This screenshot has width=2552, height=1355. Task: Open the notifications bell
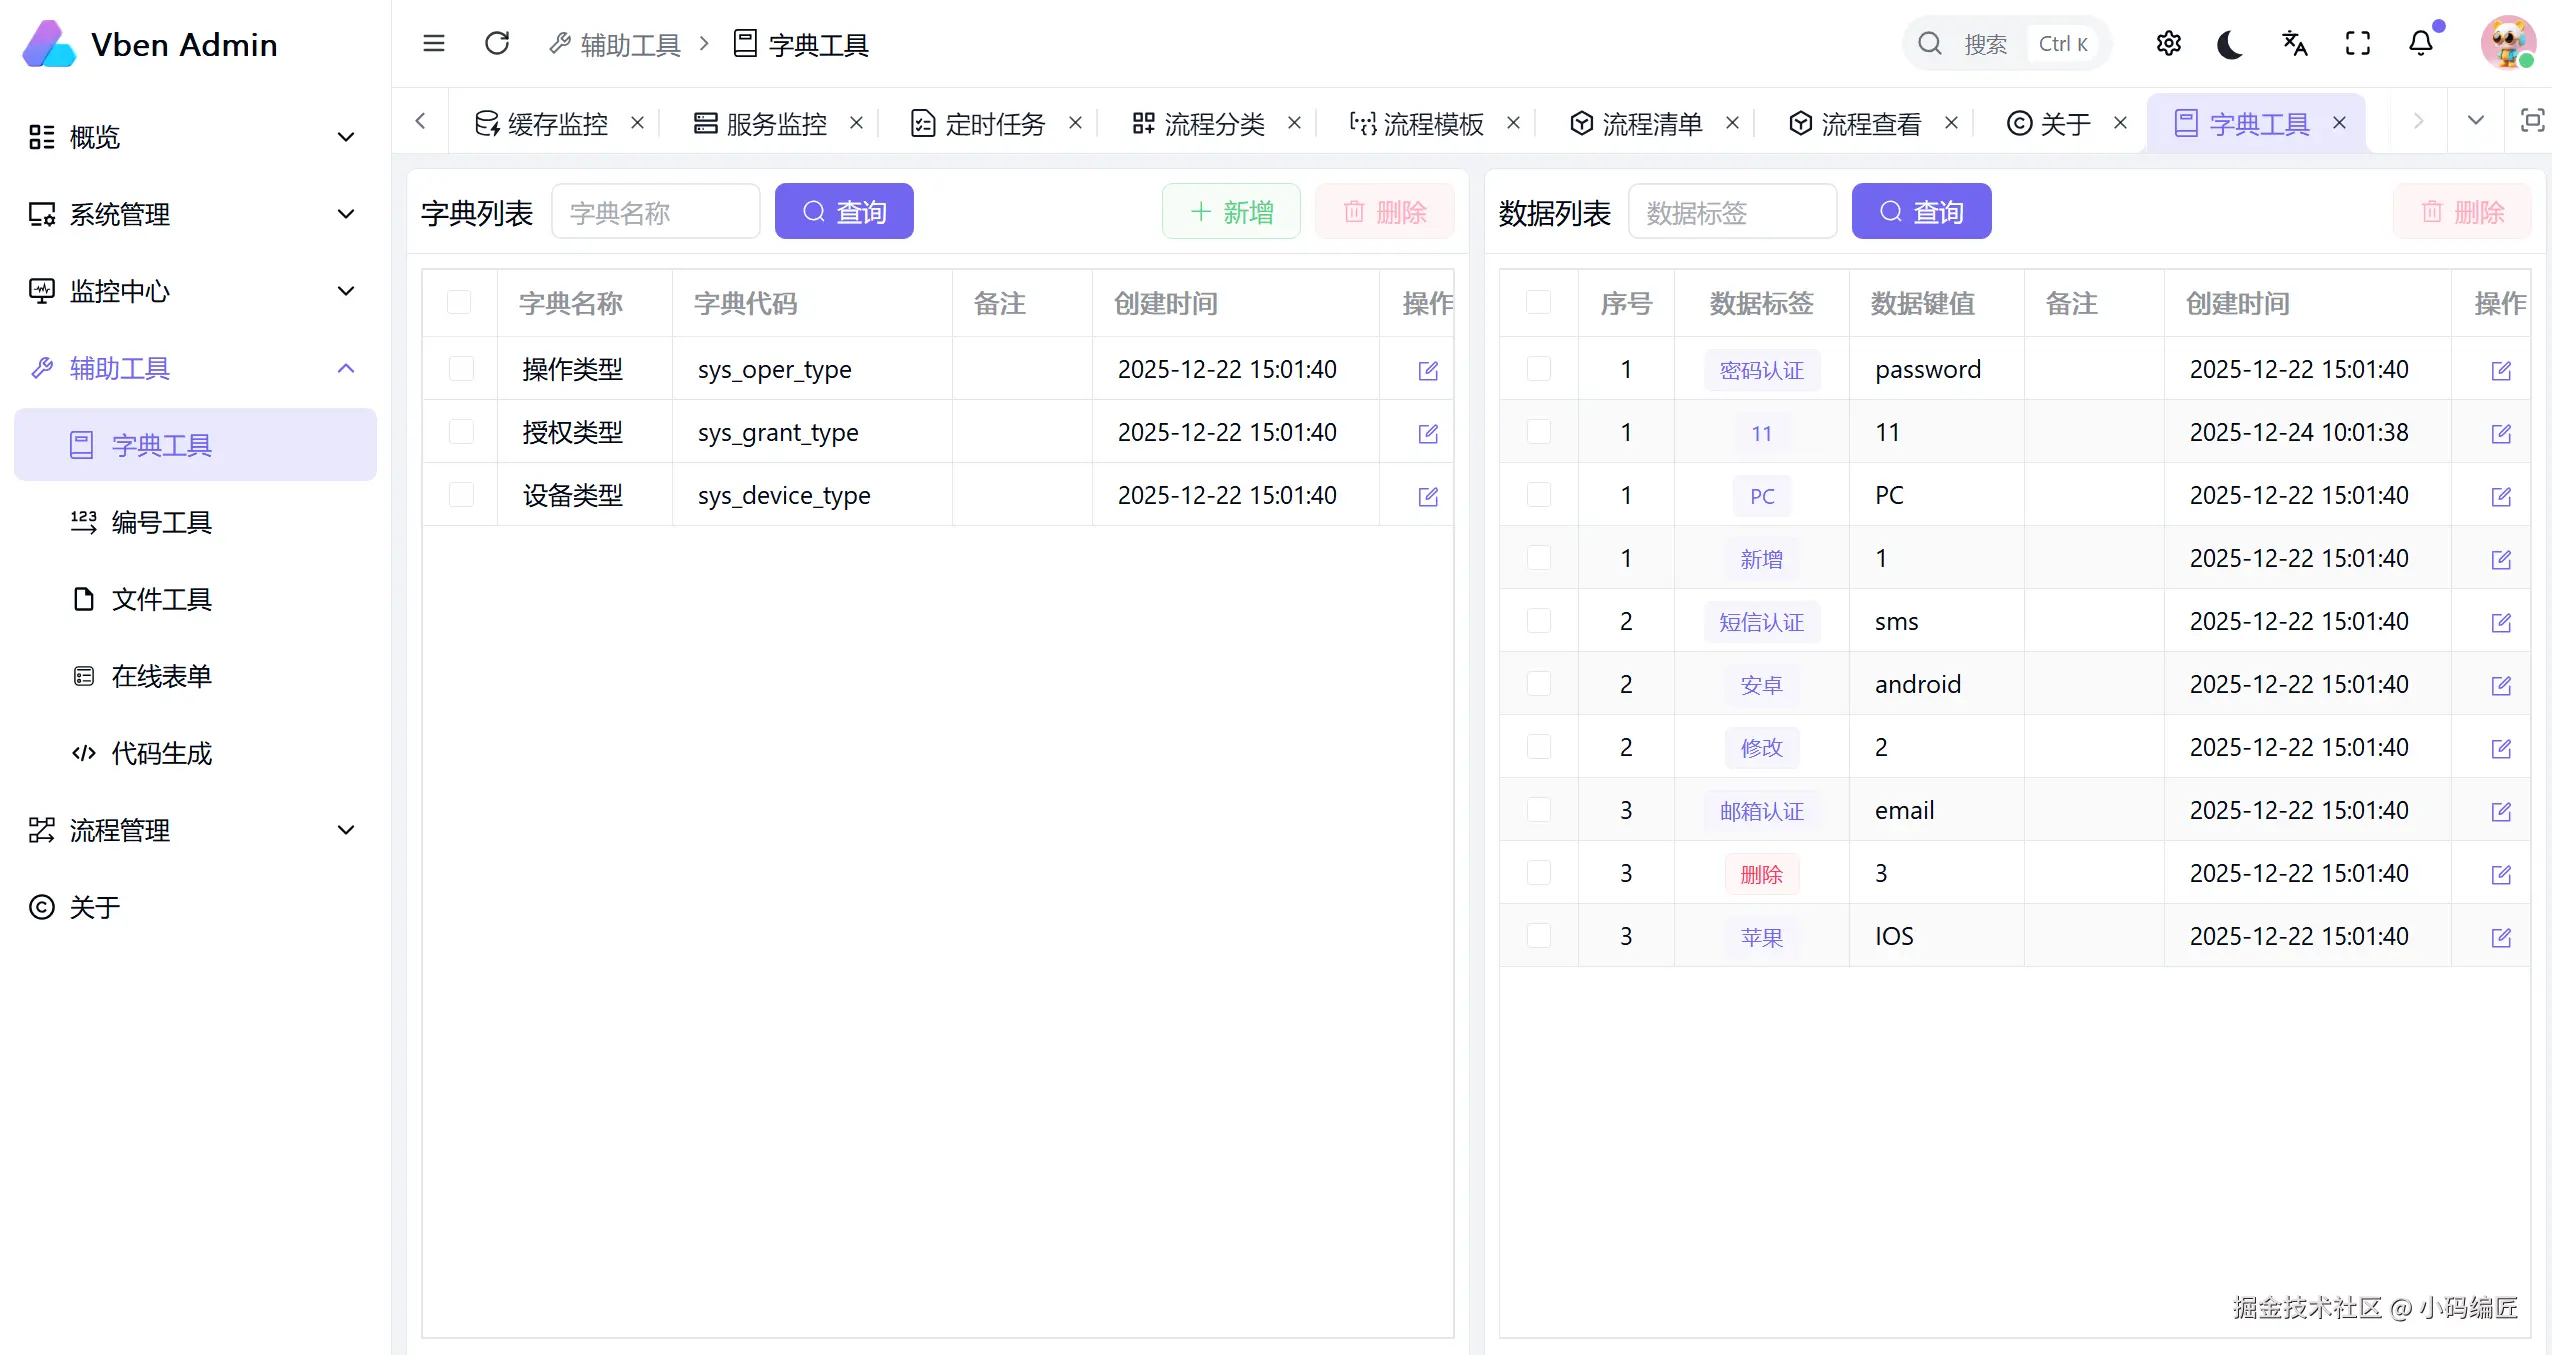(2421, 44)
